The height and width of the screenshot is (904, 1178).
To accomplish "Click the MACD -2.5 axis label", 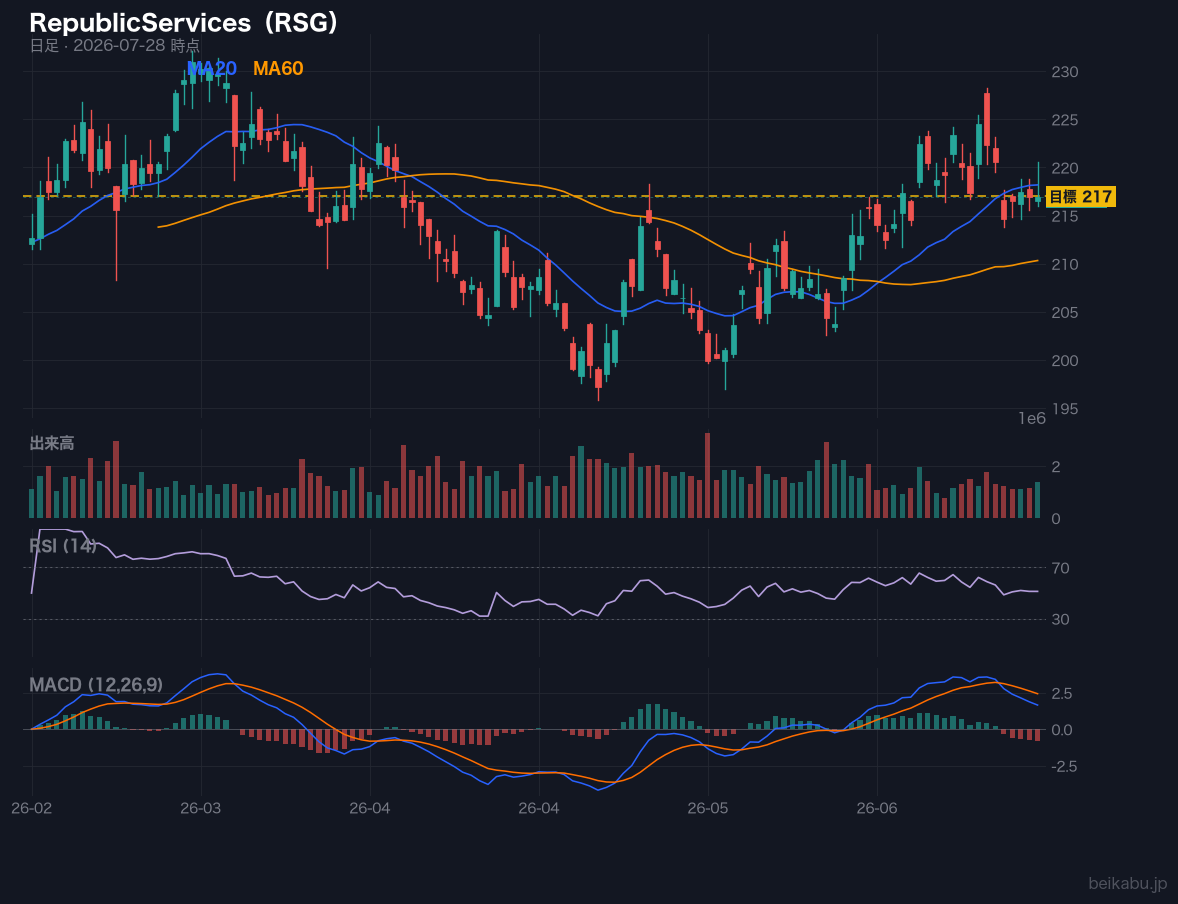I will [1065, 766].
